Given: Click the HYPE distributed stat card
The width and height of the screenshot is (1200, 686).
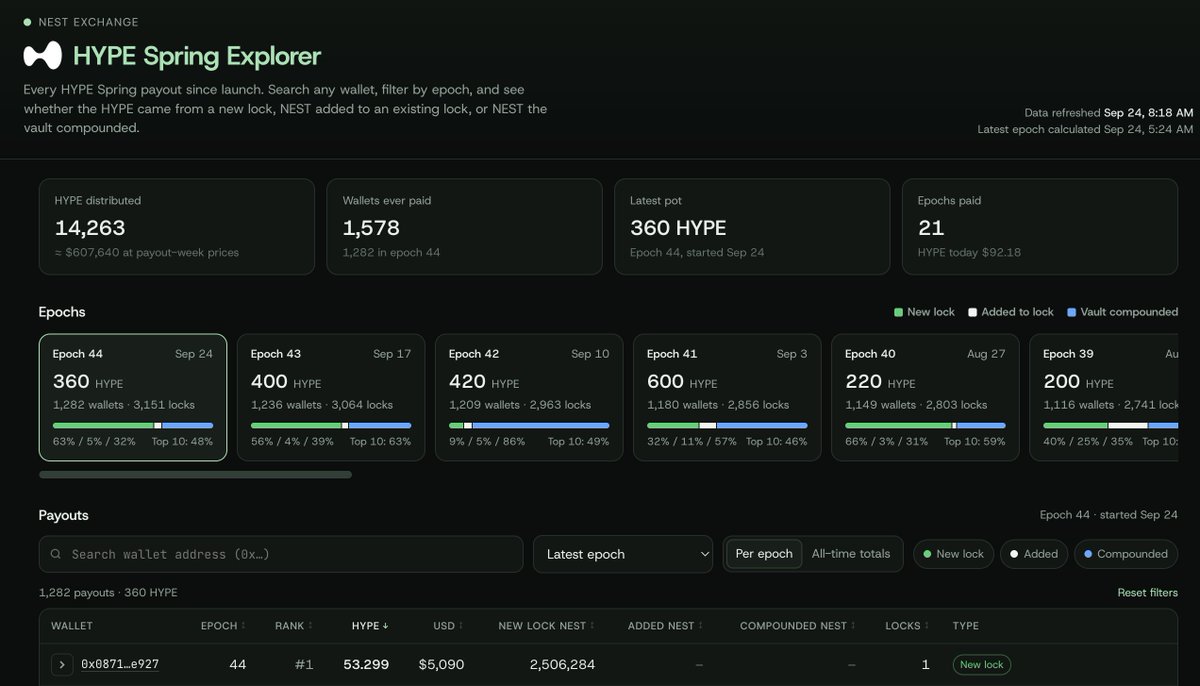Looking at the screenshot, I should 176,227.
